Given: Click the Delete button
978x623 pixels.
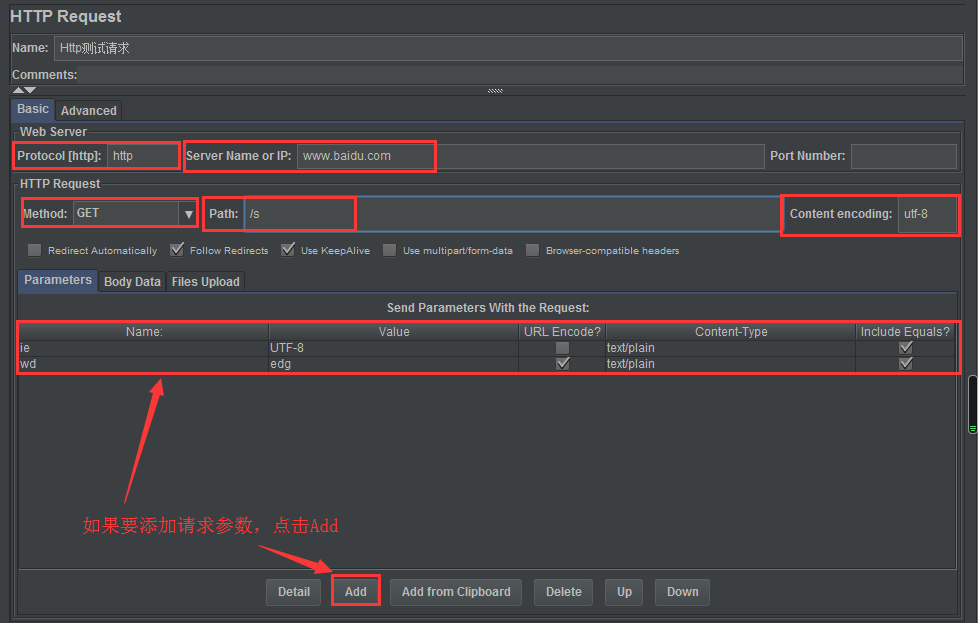Looking at the screenshot, I should tap(563, 592).
